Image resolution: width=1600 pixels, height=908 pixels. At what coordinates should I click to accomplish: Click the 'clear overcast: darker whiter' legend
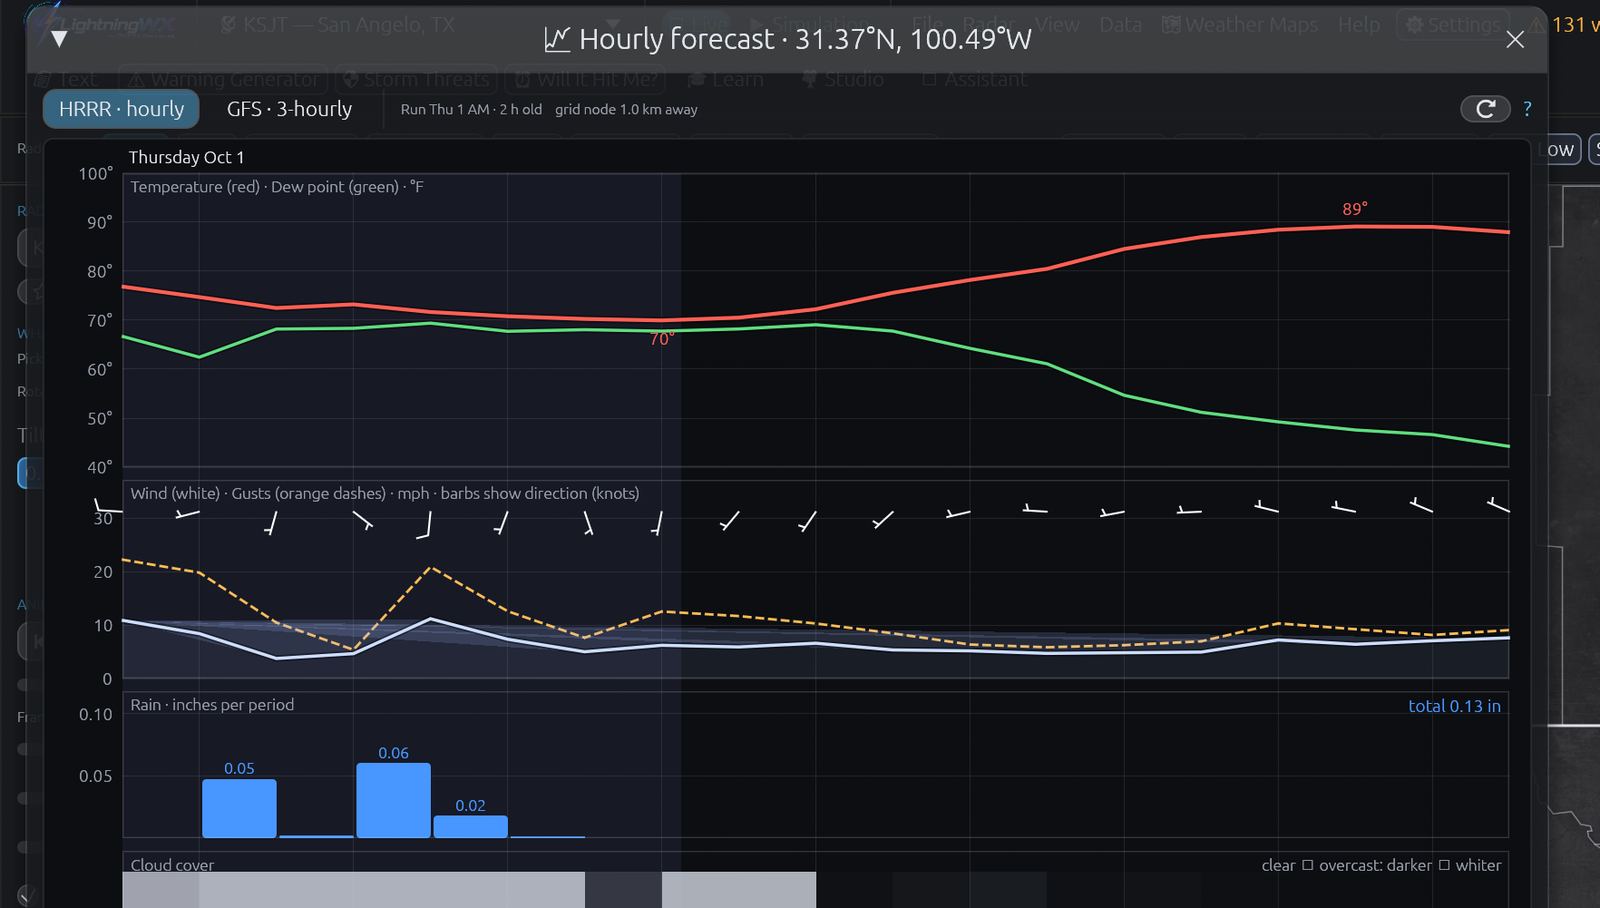click(x=1381, y=865)
